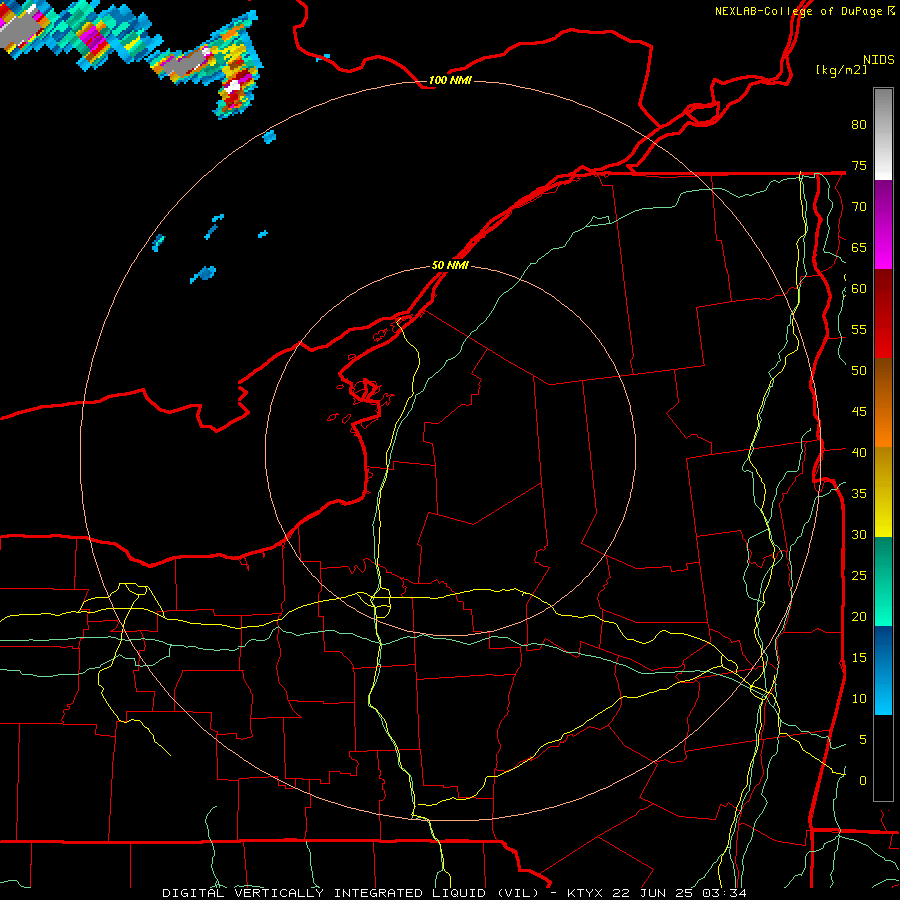Click the yellow segment of color scale
This screenshot has width=900, height=900.
coord(883,492)
